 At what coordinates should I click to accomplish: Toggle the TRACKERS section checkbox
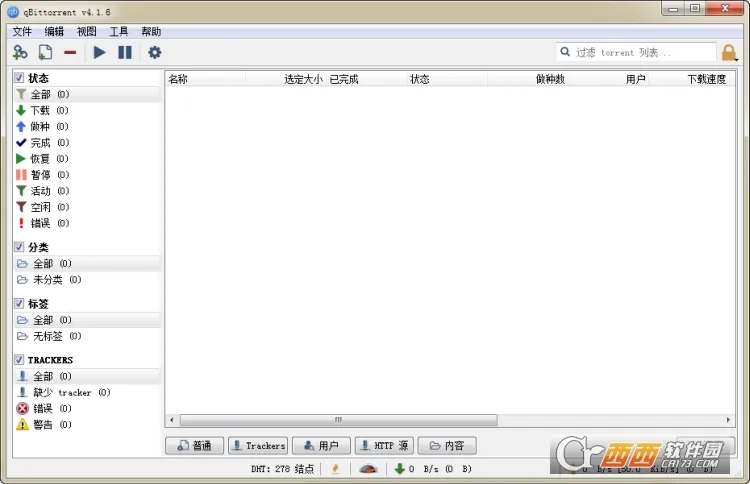(19, 359)
